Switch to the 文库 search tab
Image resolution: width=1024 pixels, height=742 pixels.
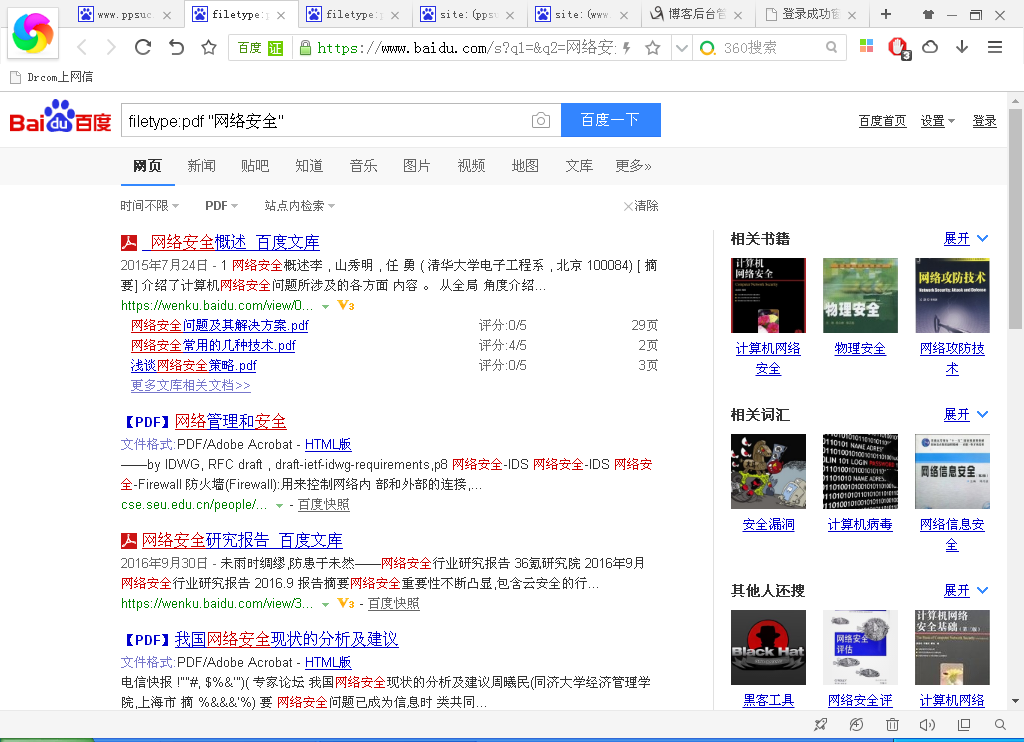tap(579, 166)
